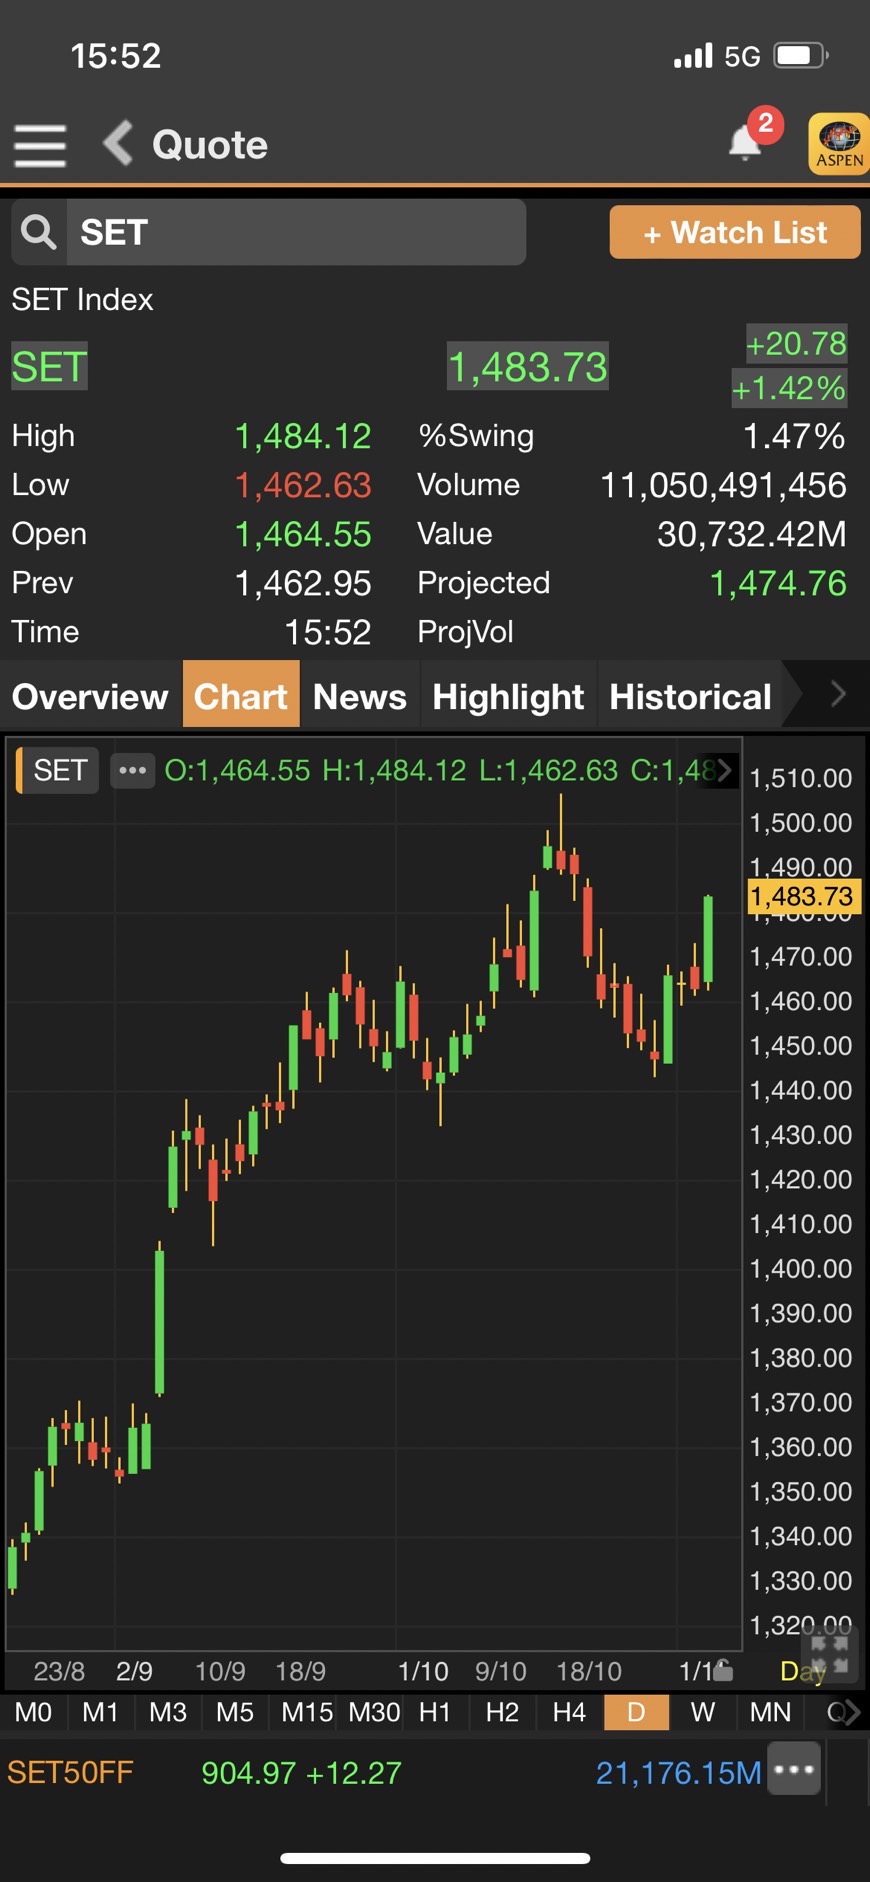Select H4 four-hour timeframe
Viewport: 870px width, 1882px height.
[x=569, y=1712]
